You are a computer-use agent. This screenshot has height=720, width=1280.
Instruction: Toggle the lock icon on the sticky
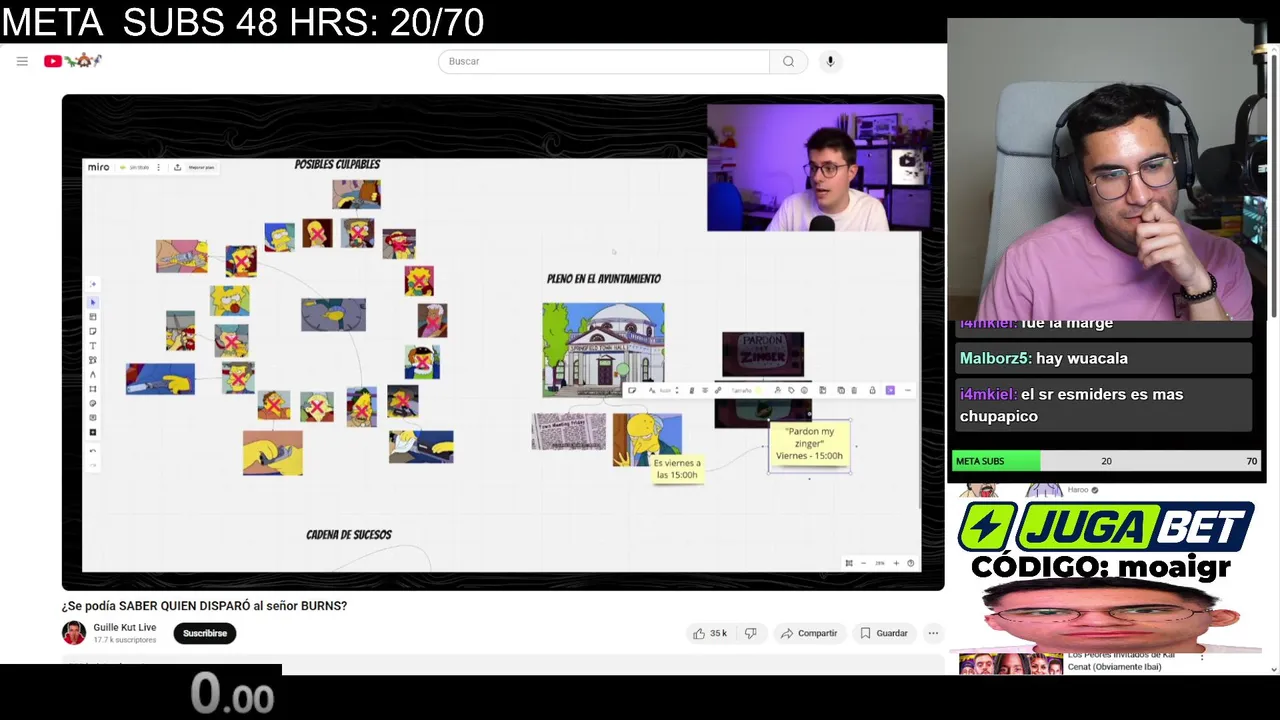click(x=872, y=390)
